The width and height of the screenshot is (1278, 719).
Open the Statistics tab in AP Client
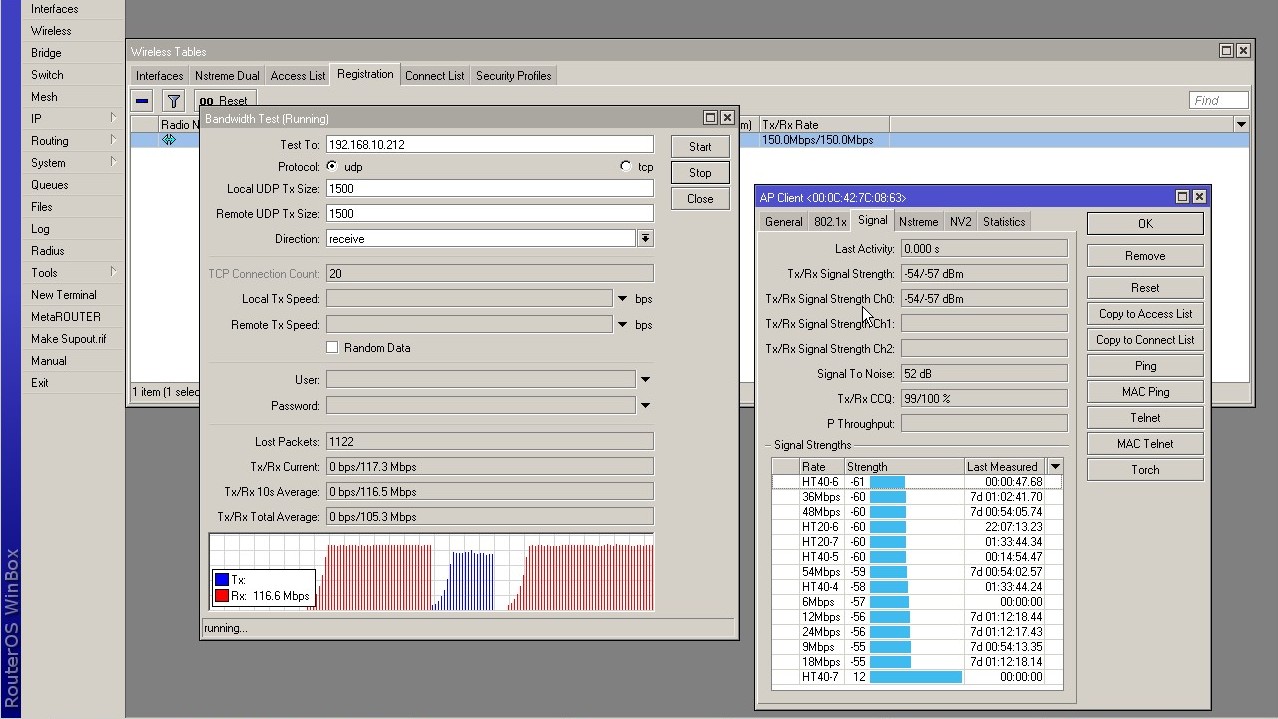[x=1004, y=222]
